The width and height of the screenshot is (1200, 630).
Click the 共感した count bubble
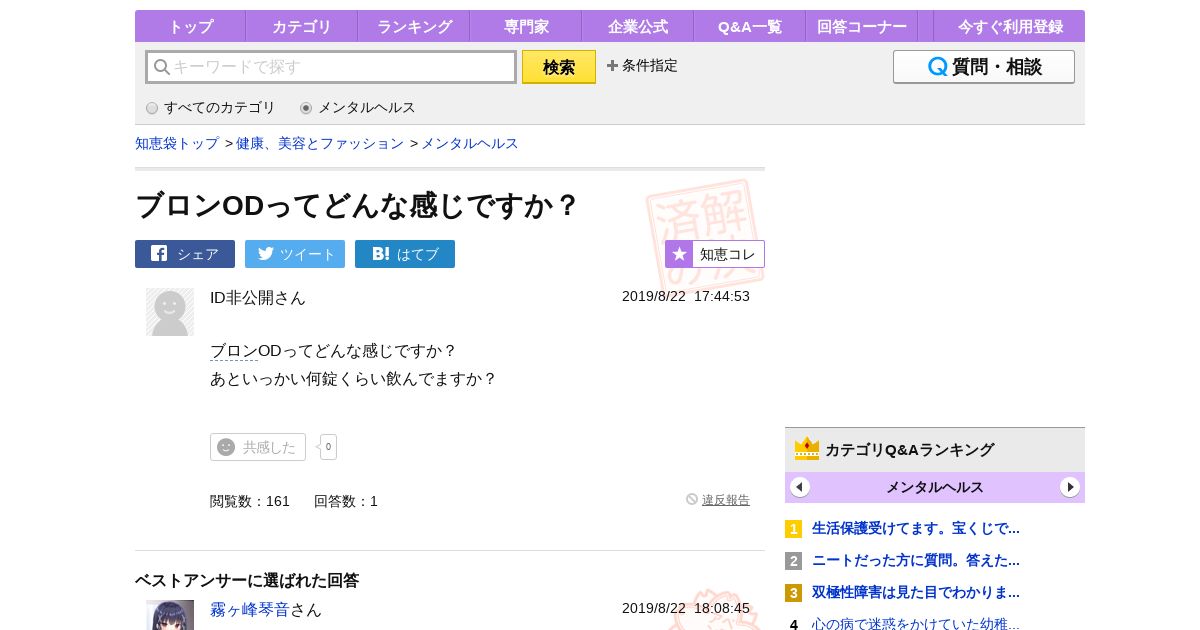pos(328,447)
